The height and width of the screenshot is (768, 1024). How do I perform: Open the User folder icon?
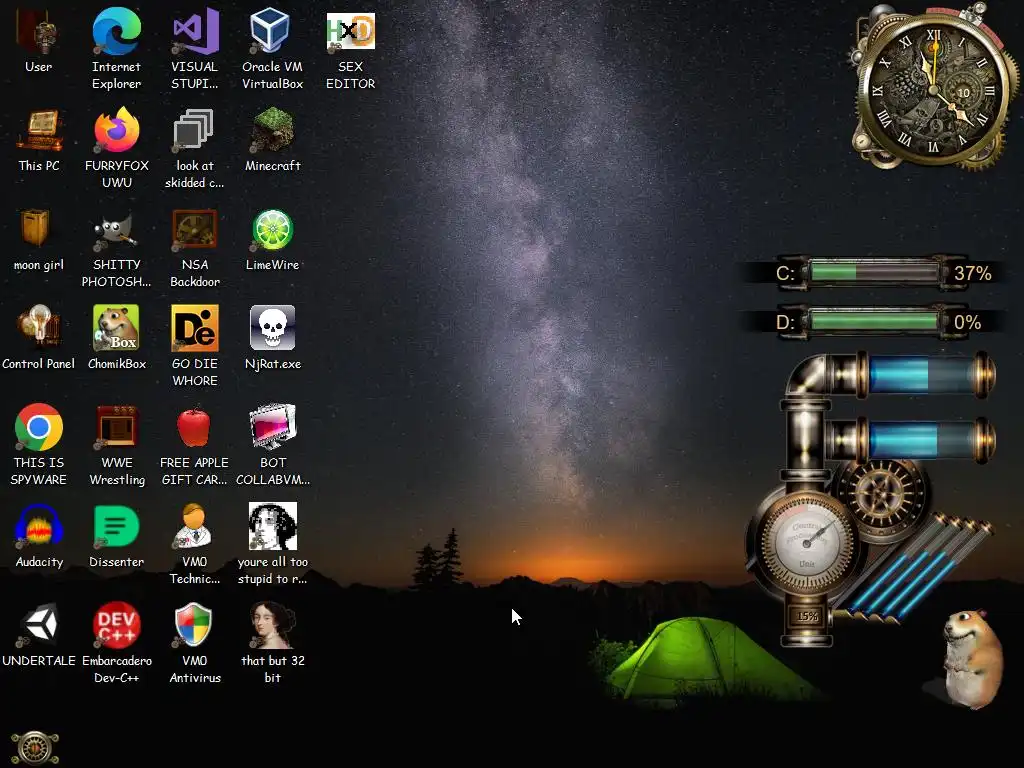(39, 31)
